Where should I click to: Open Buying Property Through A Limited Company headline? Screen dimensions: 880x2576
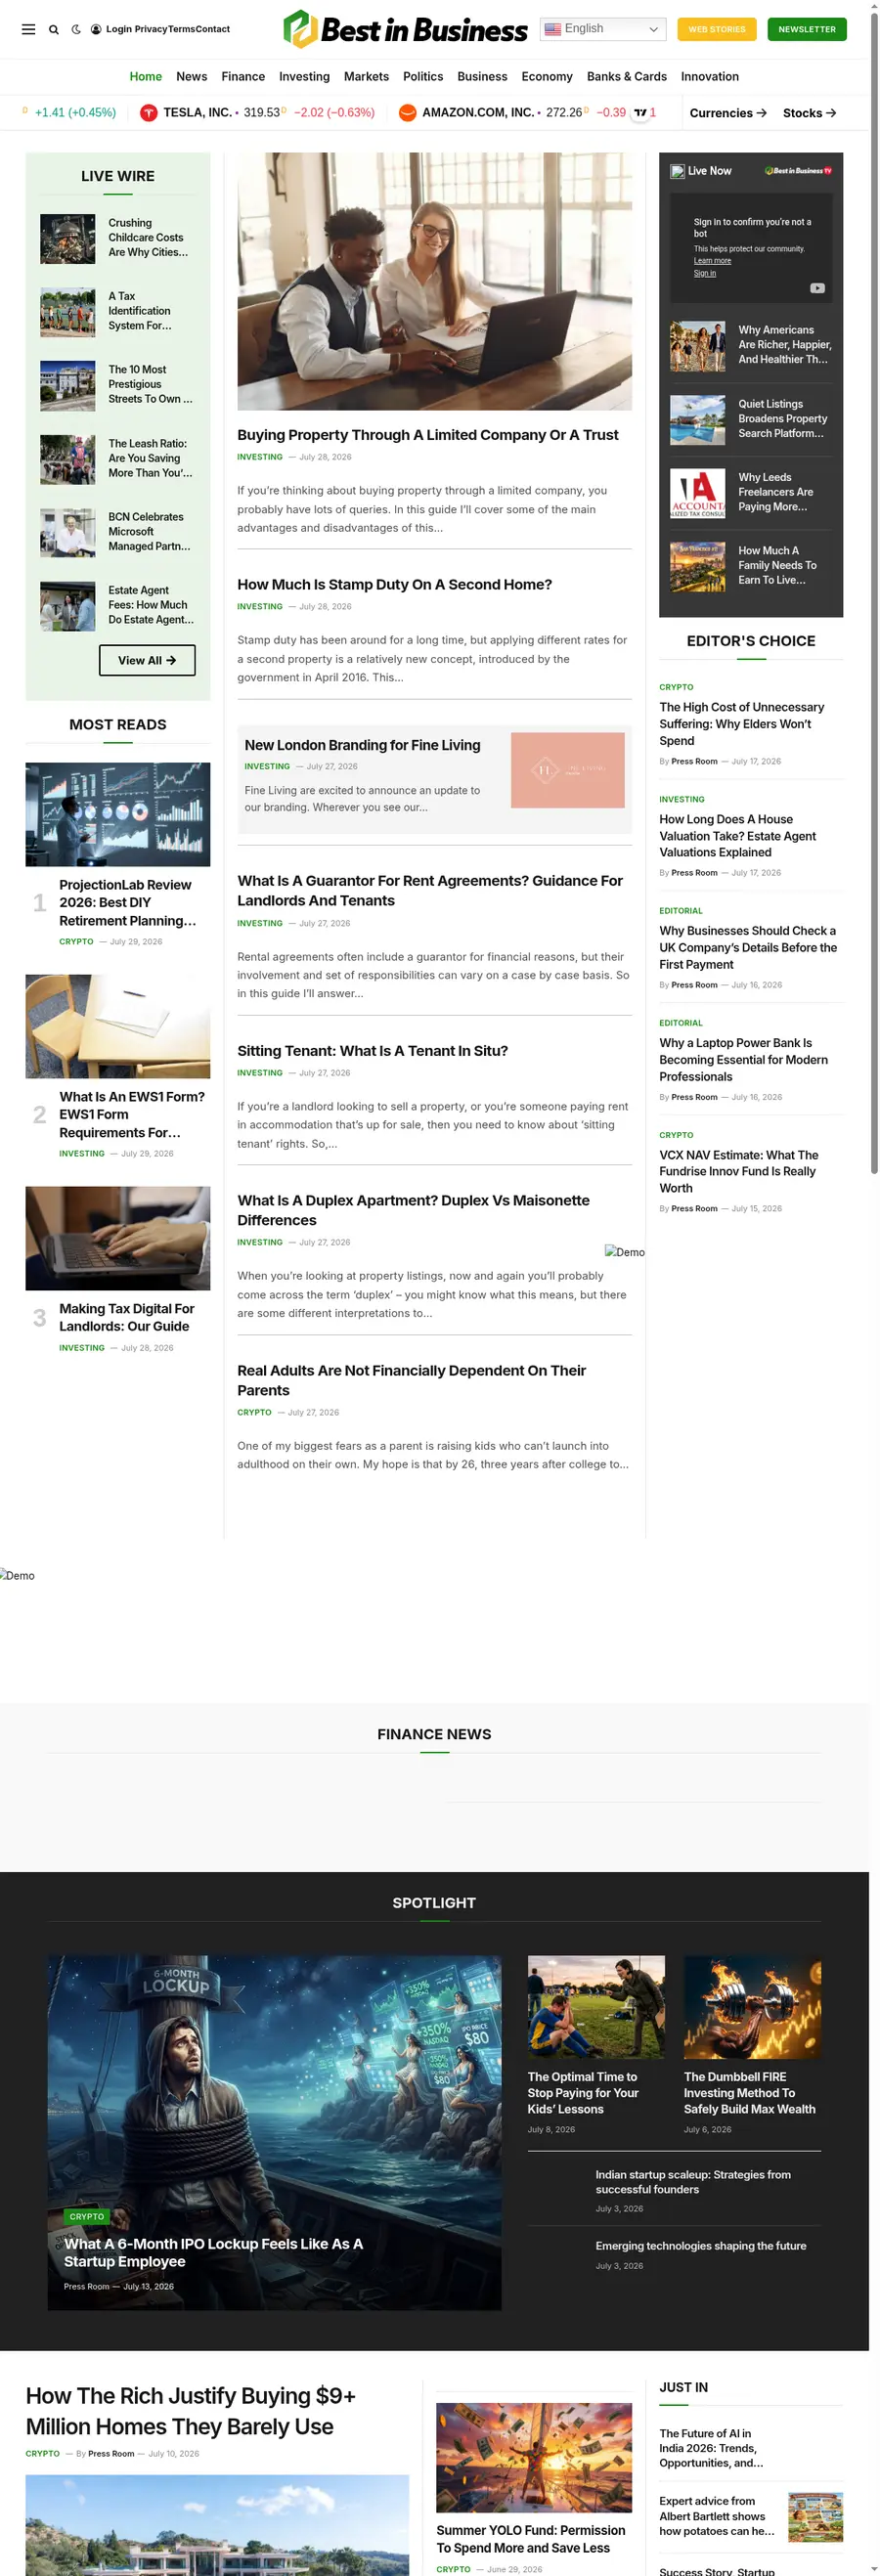(428, 435)
